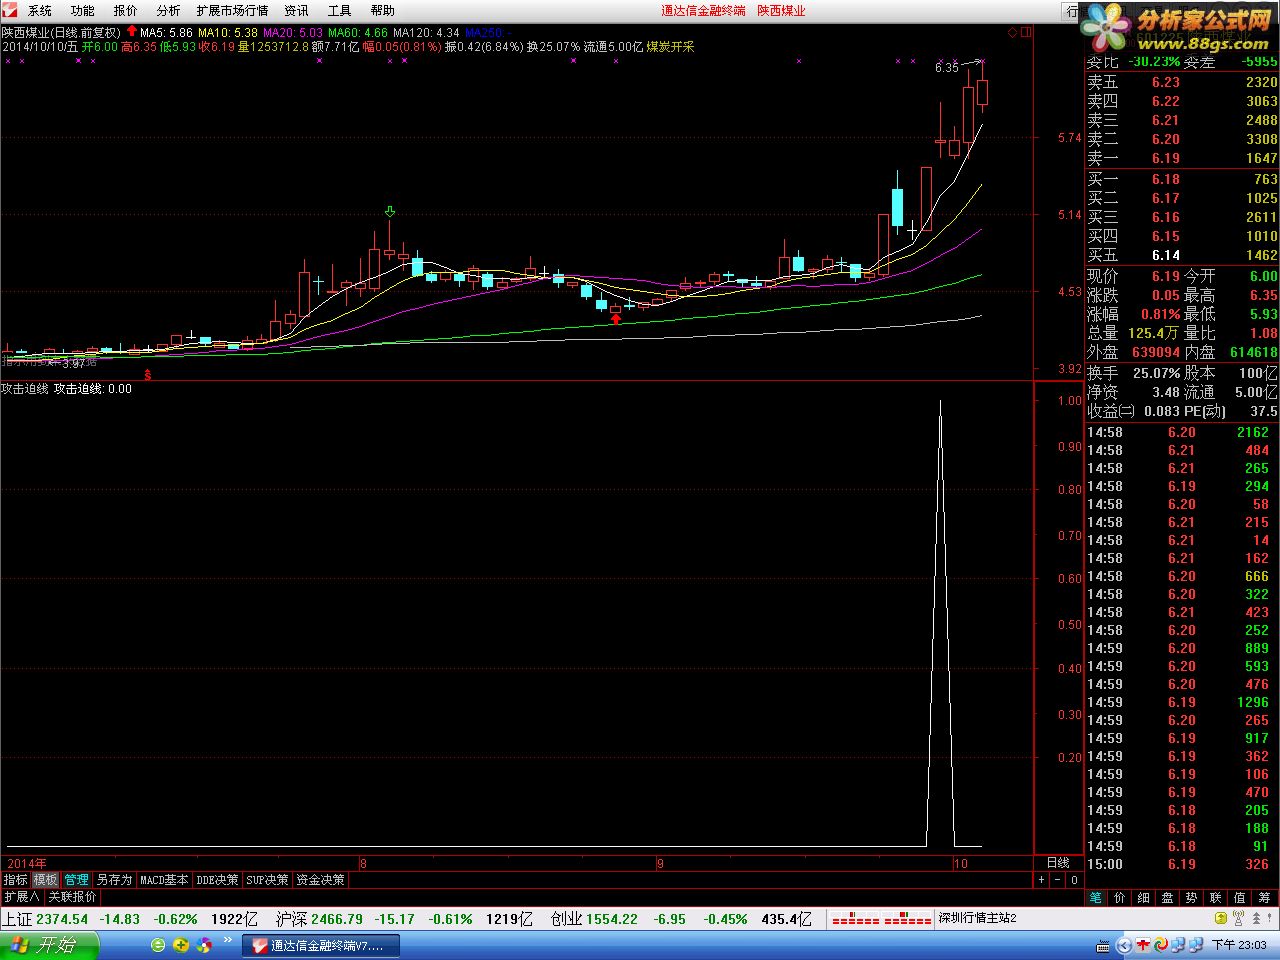Select the 价 tab in side panel
1280x960 pixels.
(x=1119, y=897)
